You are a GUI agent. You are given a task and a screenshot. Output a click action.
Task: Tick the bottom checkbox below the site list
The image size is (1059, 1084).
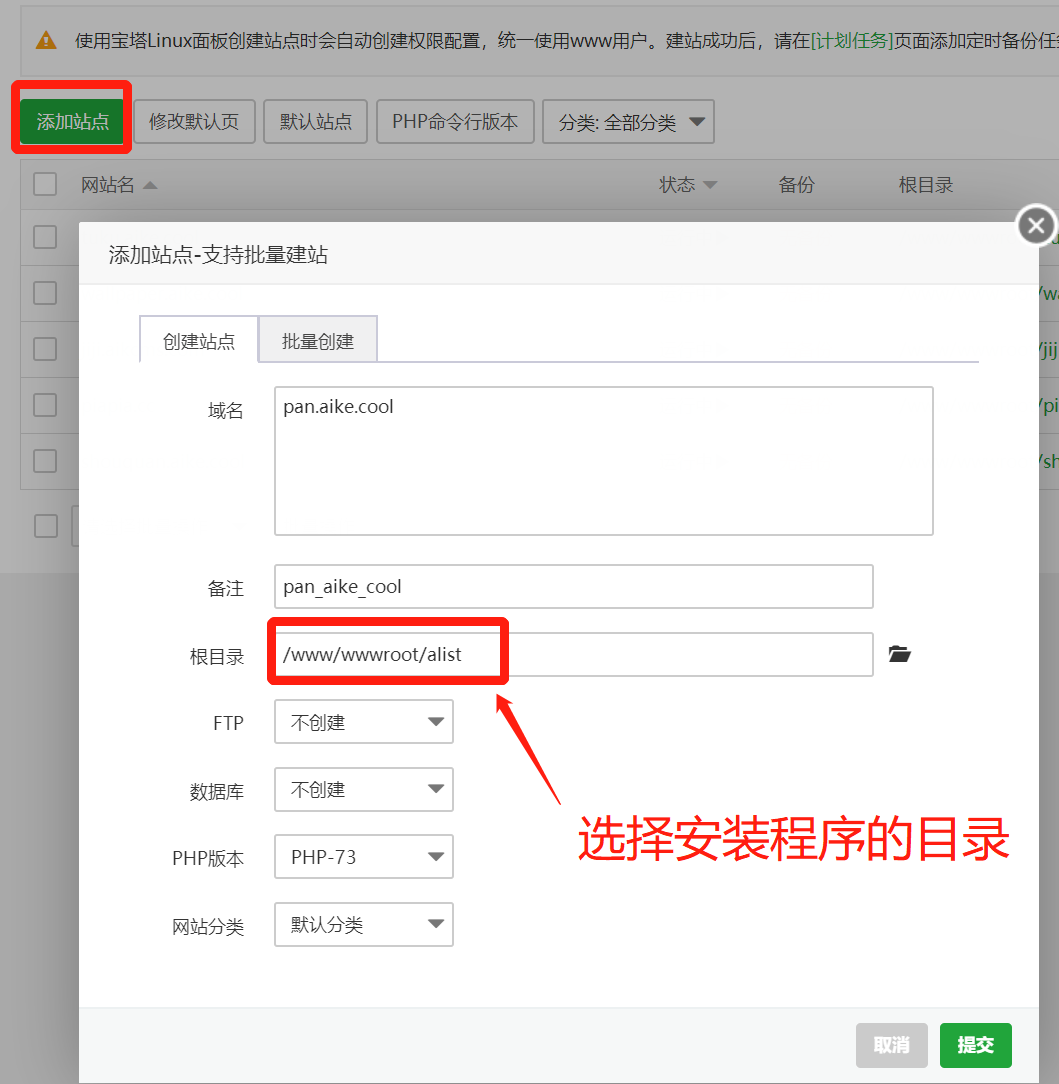point(46,525)
